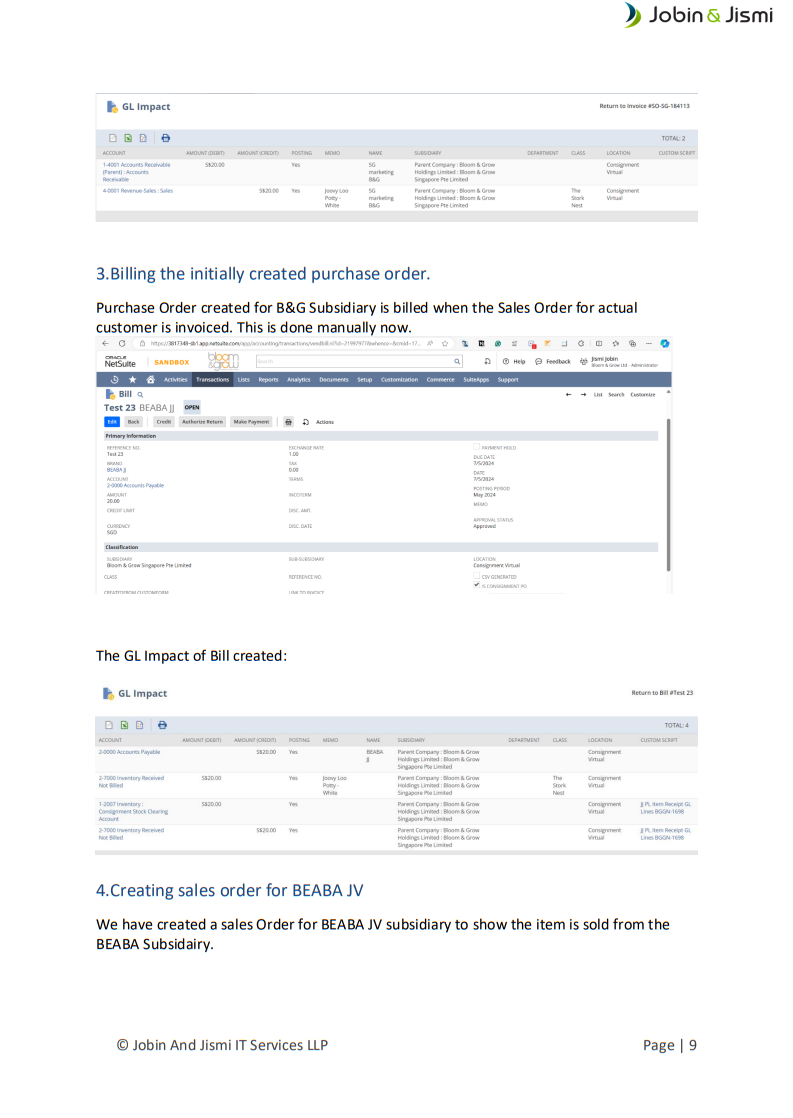
Task: Open the Documents menu
Action: click(x=334, y=380)
